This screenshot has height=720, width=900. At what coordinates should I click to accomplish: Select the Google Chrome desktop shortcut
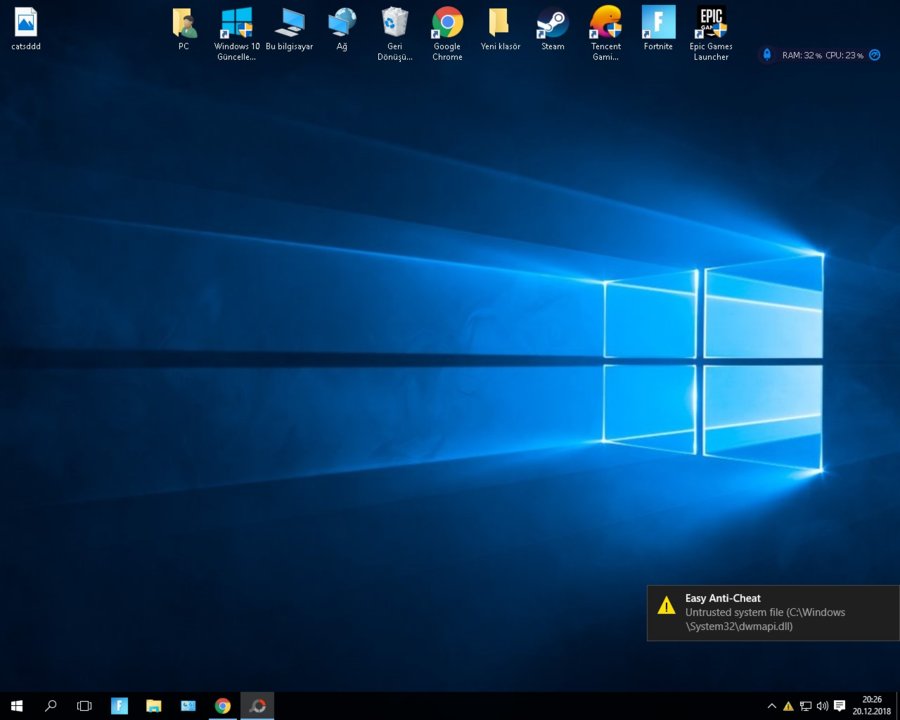click(447, 23)
